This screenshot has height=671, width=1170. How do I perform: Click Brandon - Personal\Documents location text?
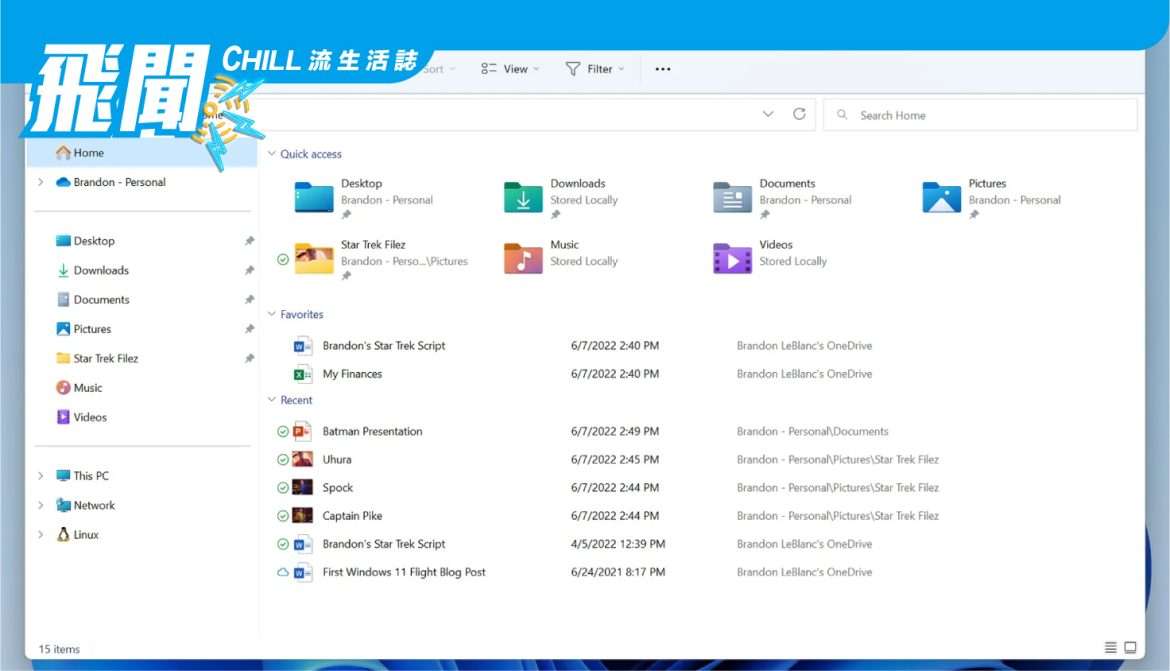(813, 431)
